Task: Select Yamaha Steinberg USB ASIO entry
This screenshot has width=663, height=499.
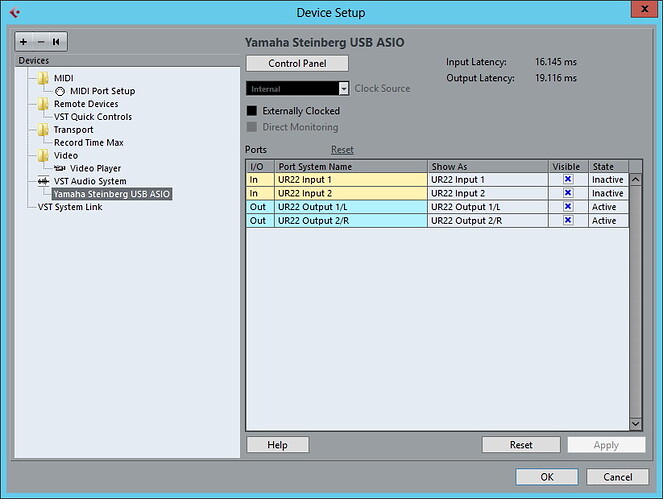Action: (112, 194)
